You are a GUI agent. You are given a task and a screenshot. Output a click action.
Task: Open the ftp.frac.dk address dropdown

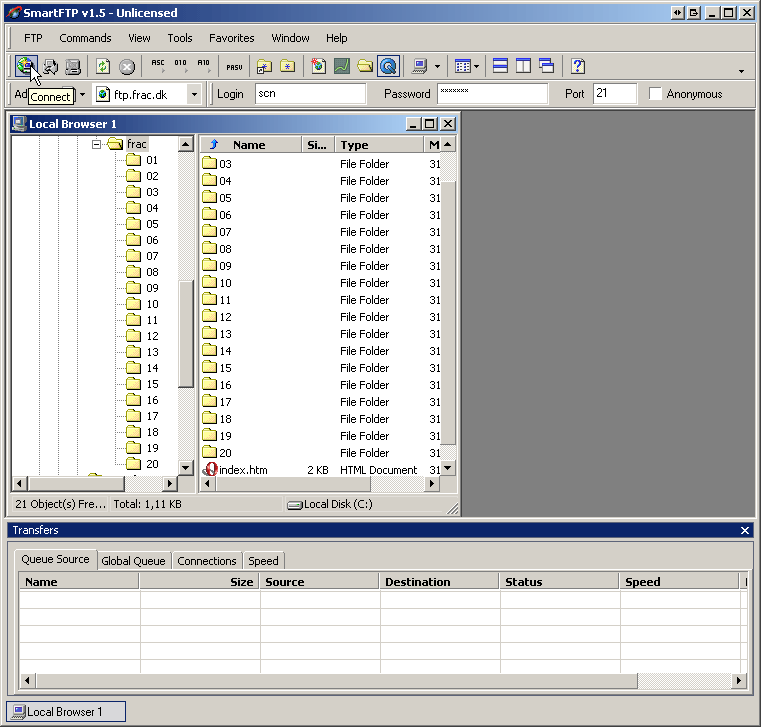pyautogui.click(x=194, y=94)
